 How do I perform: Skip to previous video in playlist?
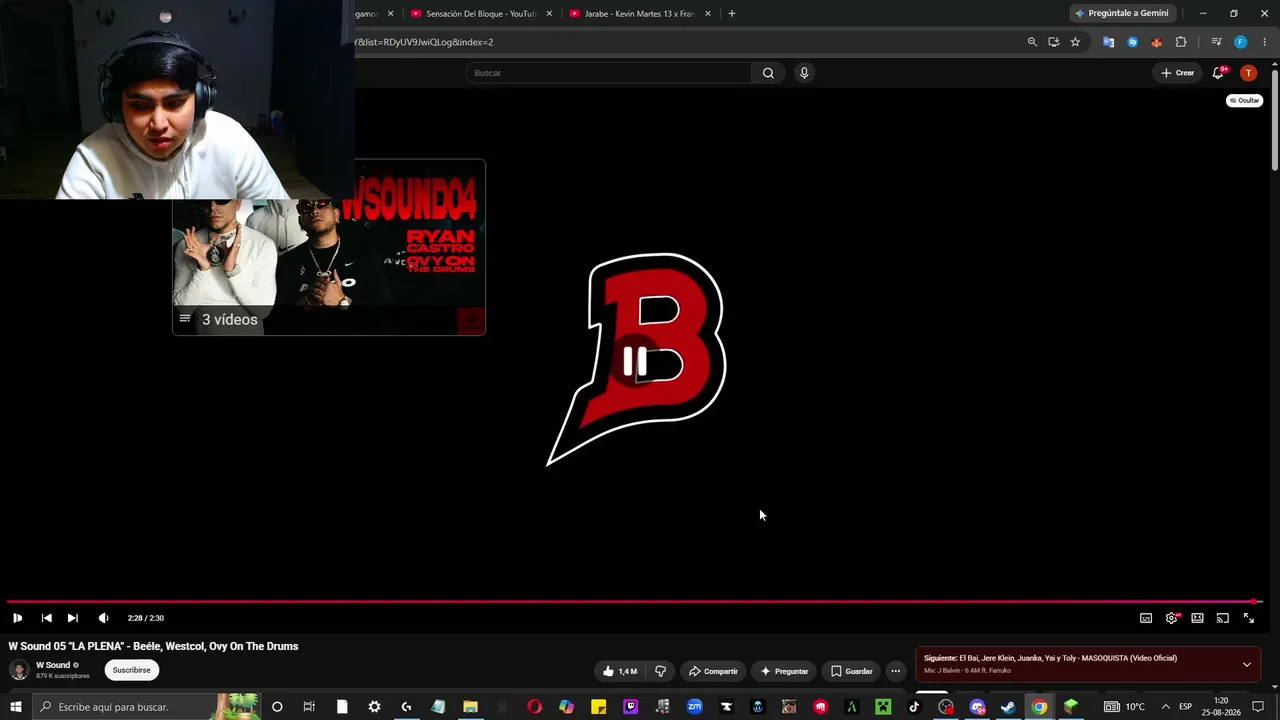click(x=46, y=618)
